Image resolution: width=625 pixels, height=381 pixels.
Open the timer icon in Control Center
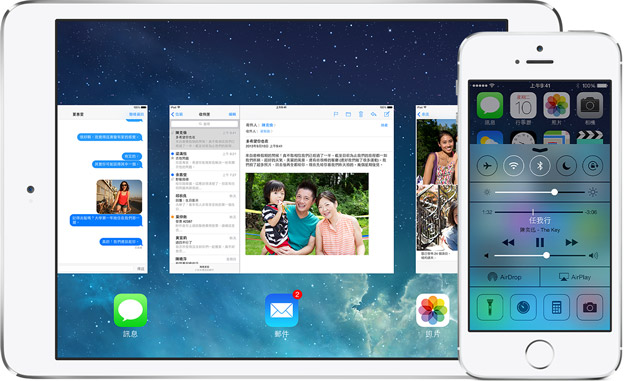pyautogui.click(x=523, y=307)
